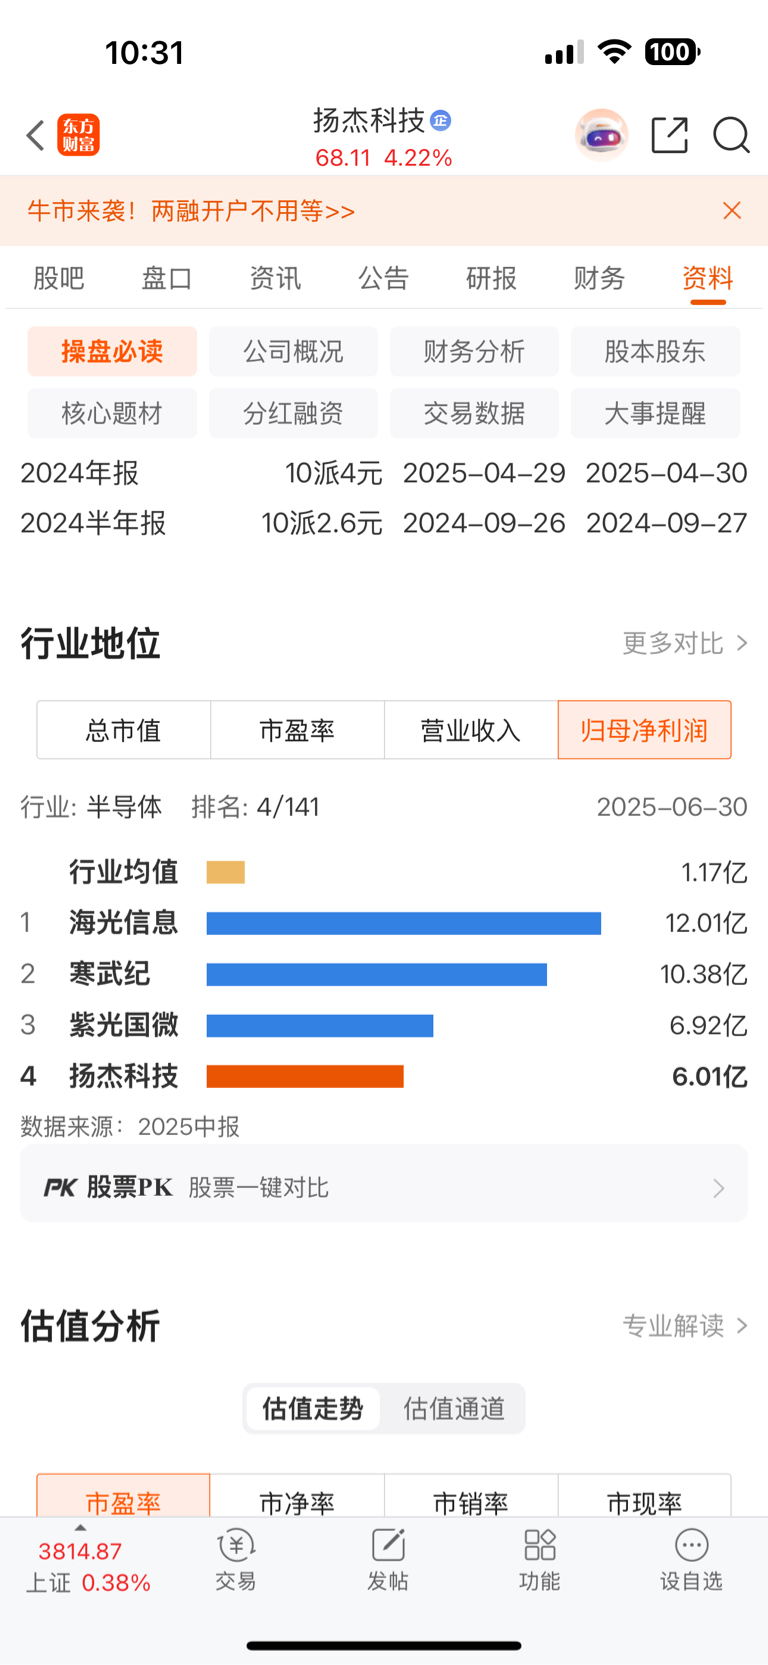The width and height of the screenshot is (768, 1665).
Task: Tap the cellular signal bars icon
Action: click(x=564, y=53)
